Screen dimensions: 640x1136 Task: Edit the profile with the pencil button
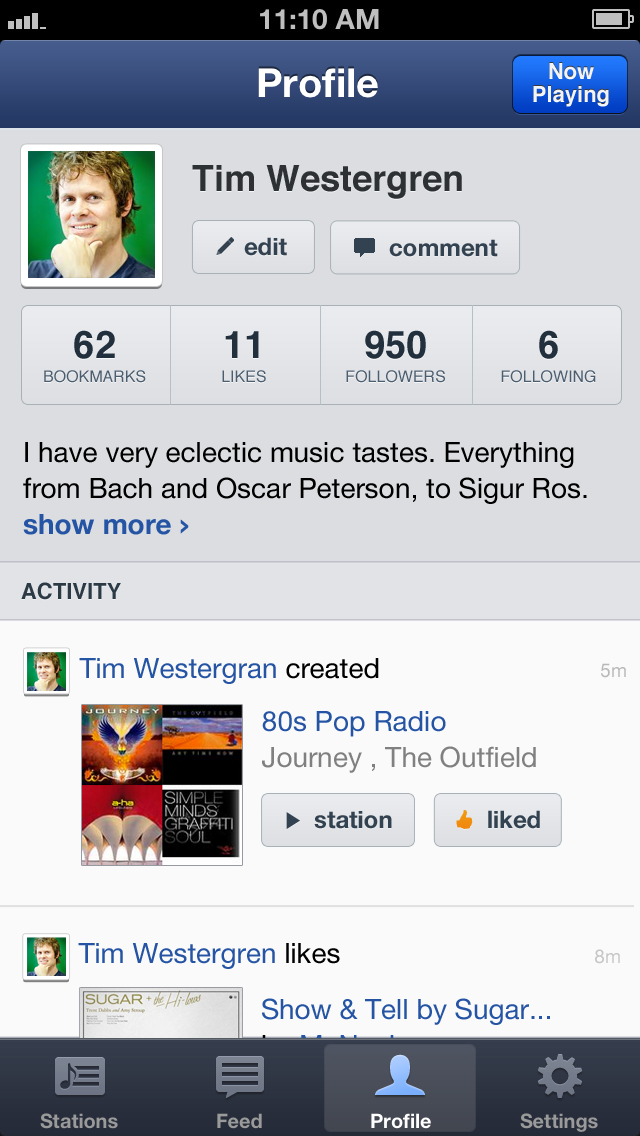click(253, 247)
